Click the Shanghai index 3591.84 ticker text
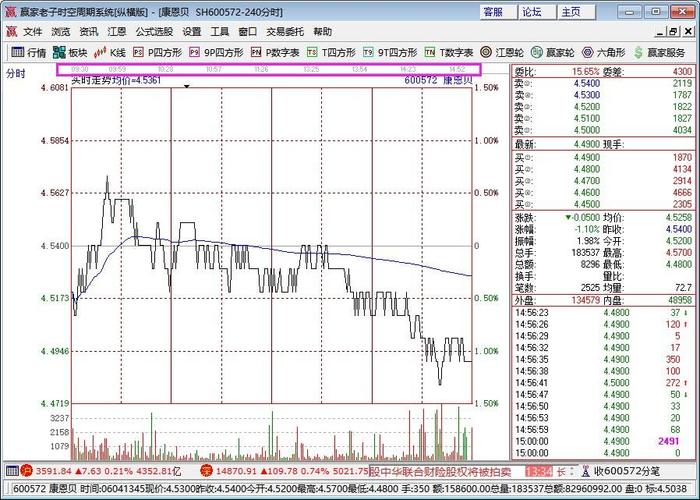700x500 pixels. point(54,471)
